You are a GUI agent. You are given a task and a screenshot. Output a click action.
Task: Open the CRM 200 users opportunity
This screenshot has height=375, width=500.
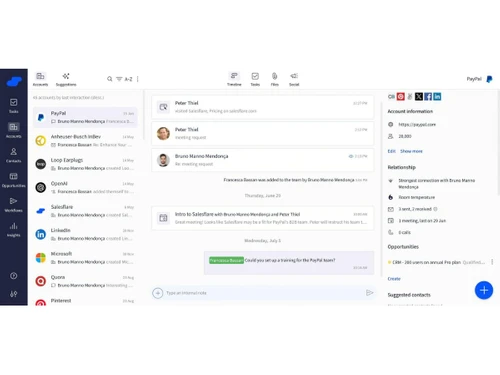point(437,262)
